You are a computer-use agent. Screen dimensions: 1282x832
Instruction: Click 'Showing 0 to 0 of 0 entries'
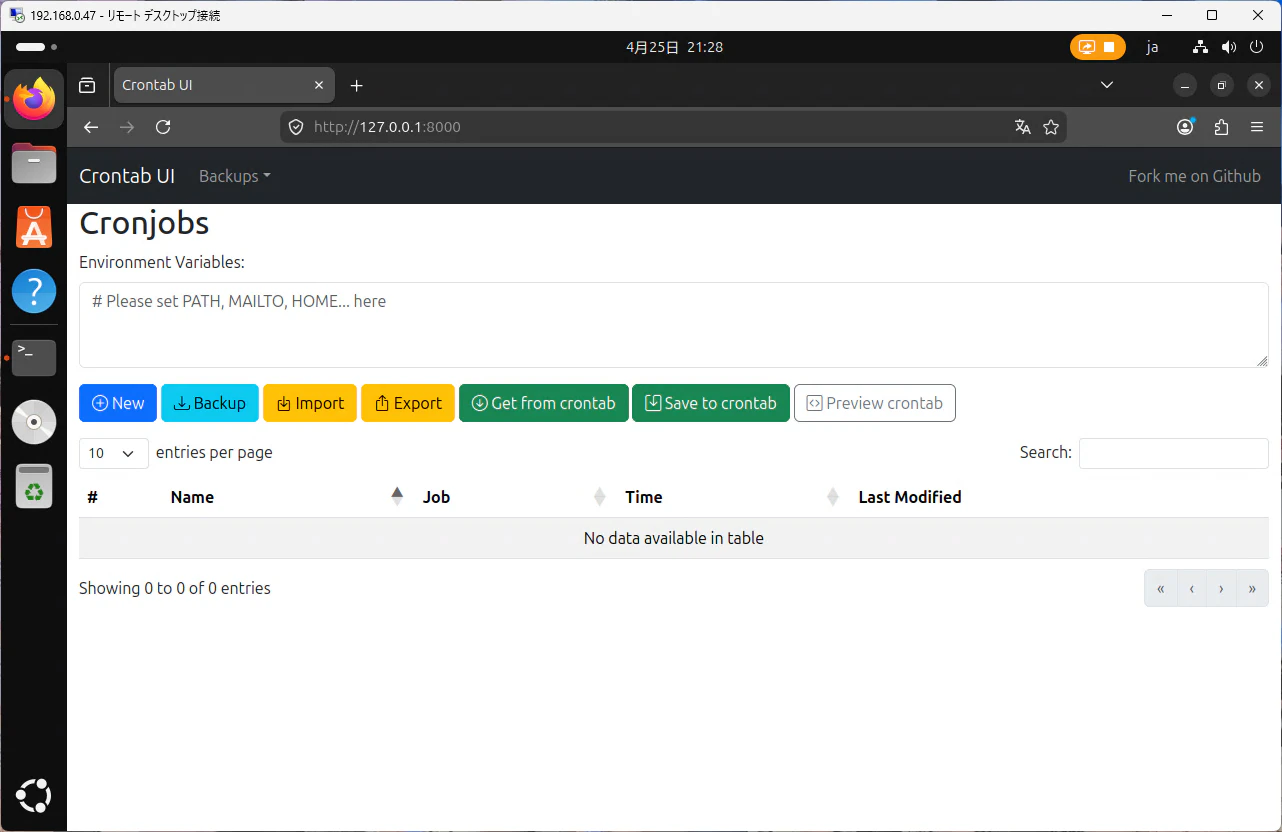[x=175, y=588]
